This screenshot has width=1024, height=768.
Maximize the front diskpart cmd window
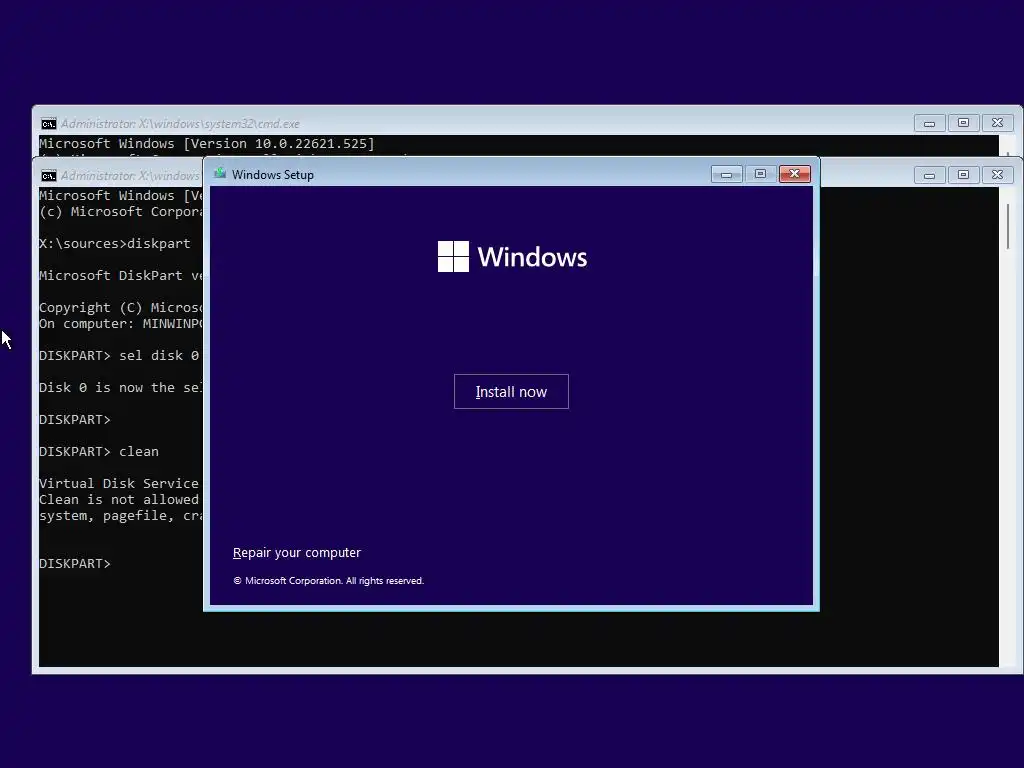tap(963, 174)
